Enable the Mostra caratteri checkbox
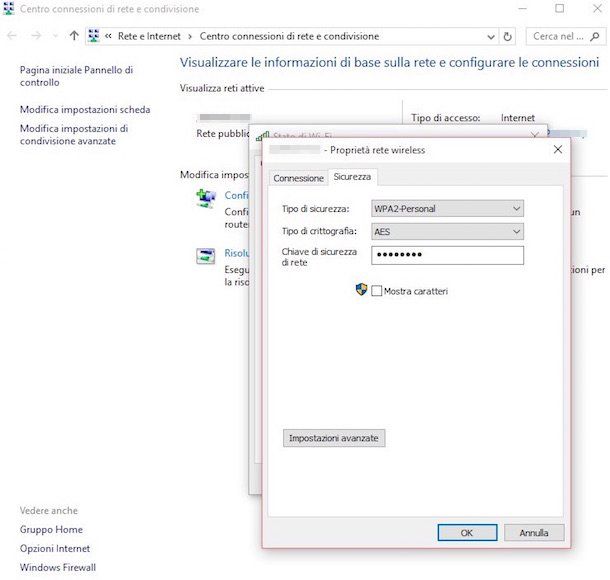This screenshot has height=580, width=610. [x=377, y=292]
